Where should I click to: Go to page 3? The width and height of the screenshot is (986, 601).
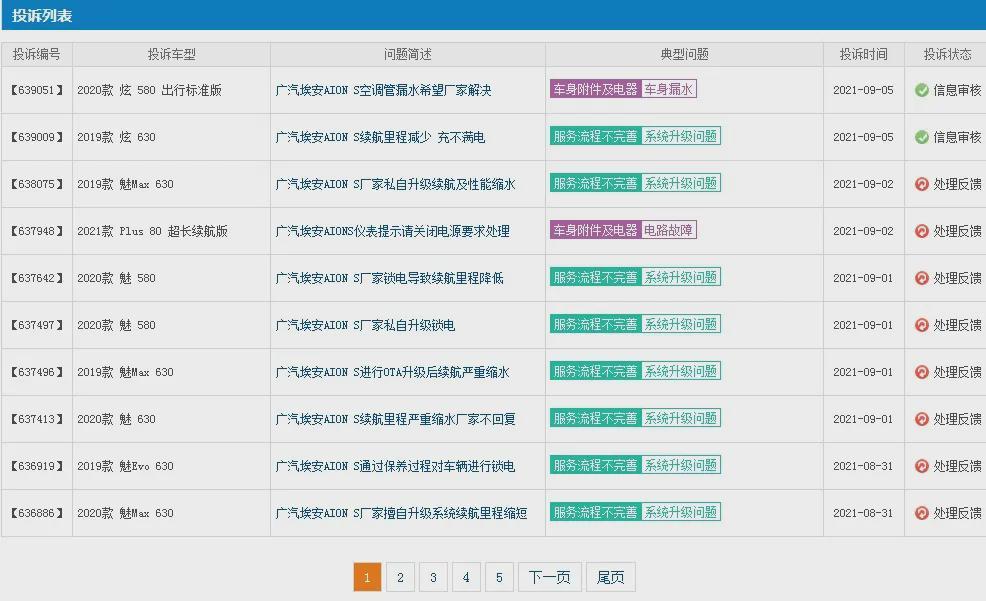click(x=433, y=577)
